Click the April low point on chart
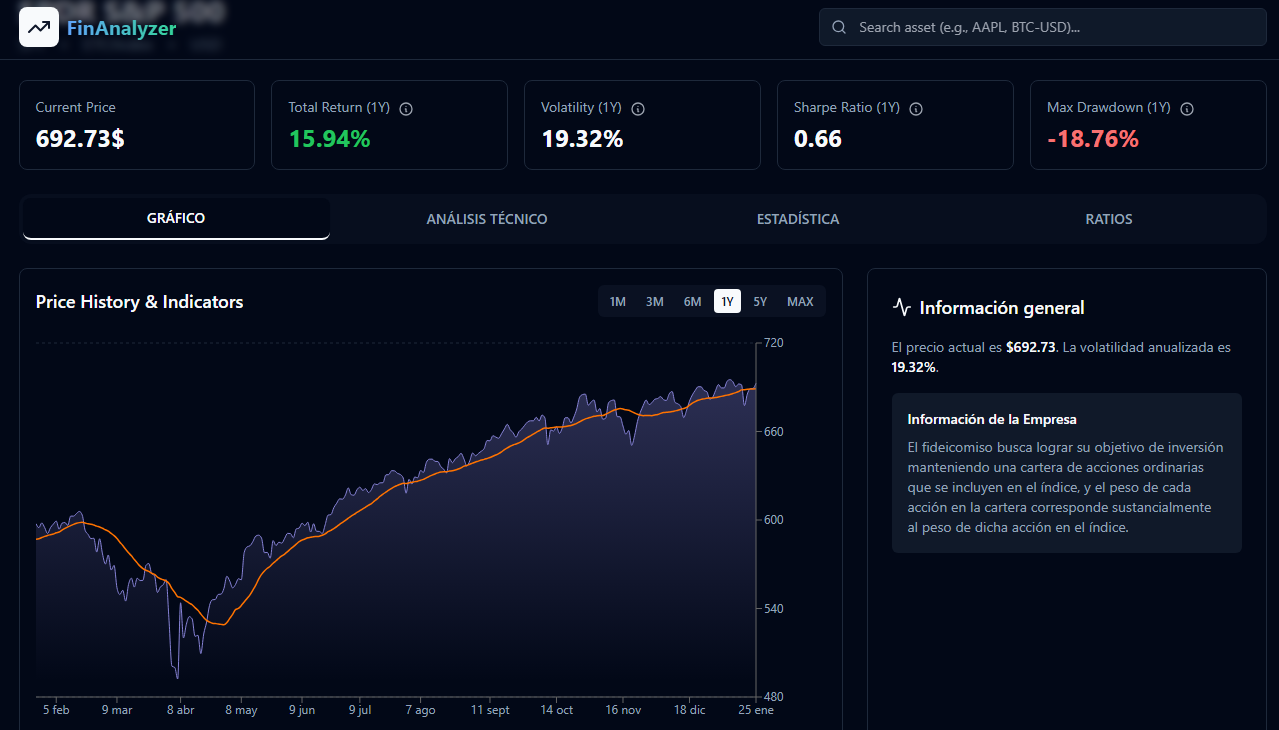This screenshot has height=730, width=1279. point(176,677)
